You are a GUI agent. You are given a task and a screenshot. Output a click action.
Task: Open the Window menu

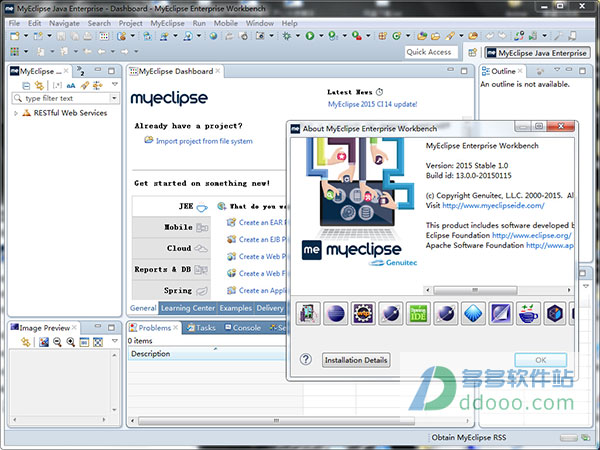pyautogui.click(x=259, y=23)
